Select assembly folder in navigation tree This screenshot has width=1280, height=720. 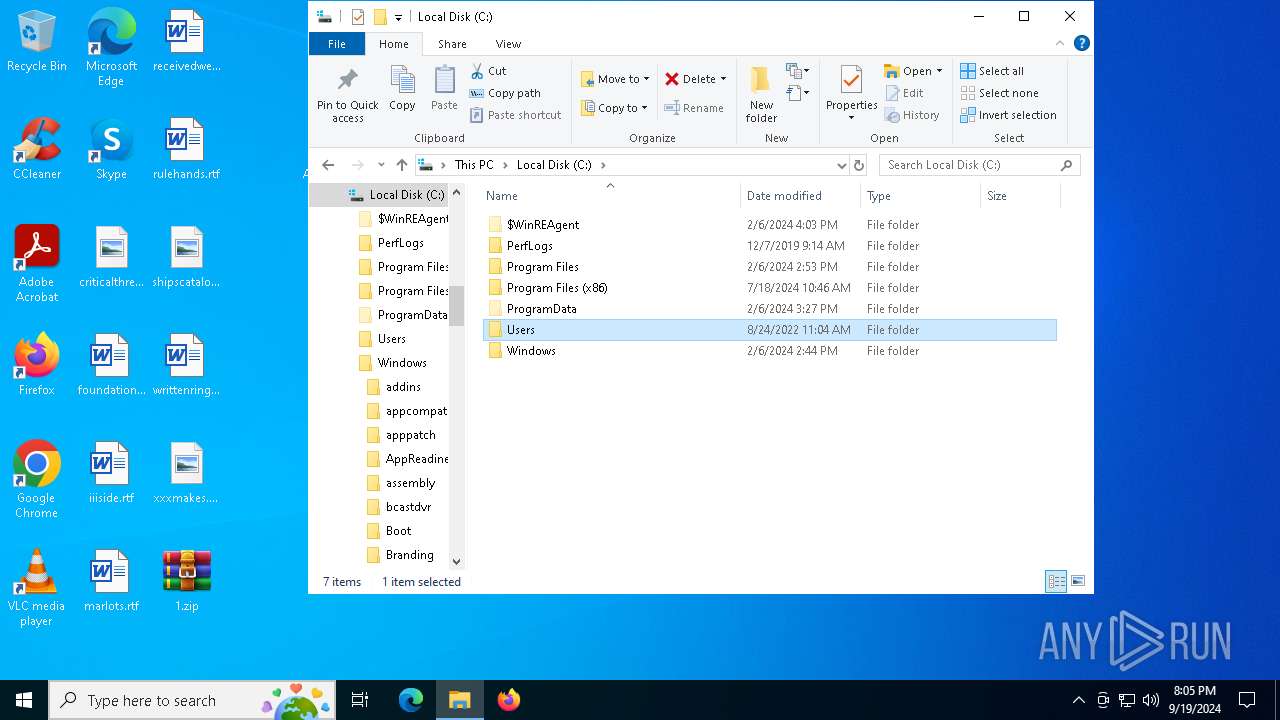(410, 483)
